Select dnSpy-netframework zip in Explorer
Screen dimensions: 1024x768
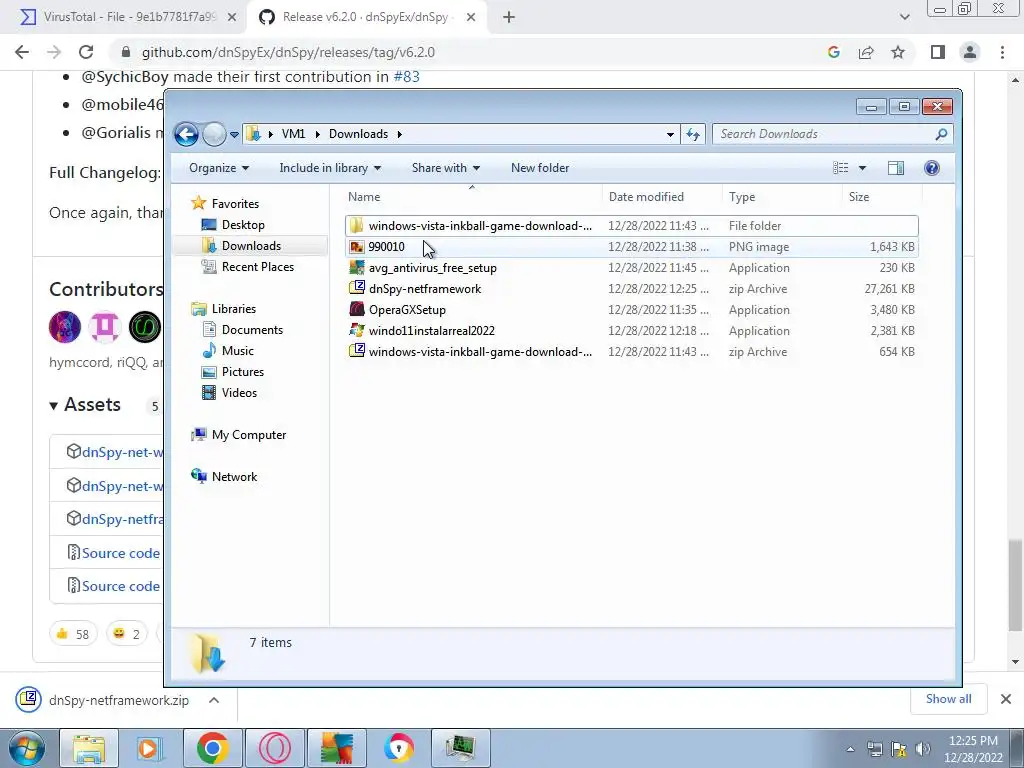coord(632,289)
